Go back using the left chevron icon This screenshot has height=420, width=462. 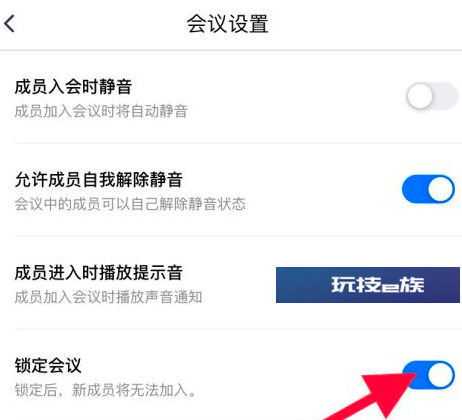[x=9, y=23]
